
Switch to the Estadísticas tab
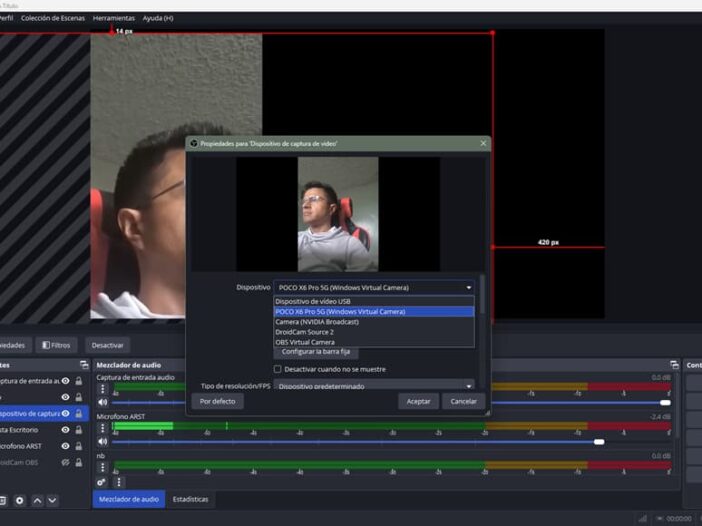[x=190, y=499]
